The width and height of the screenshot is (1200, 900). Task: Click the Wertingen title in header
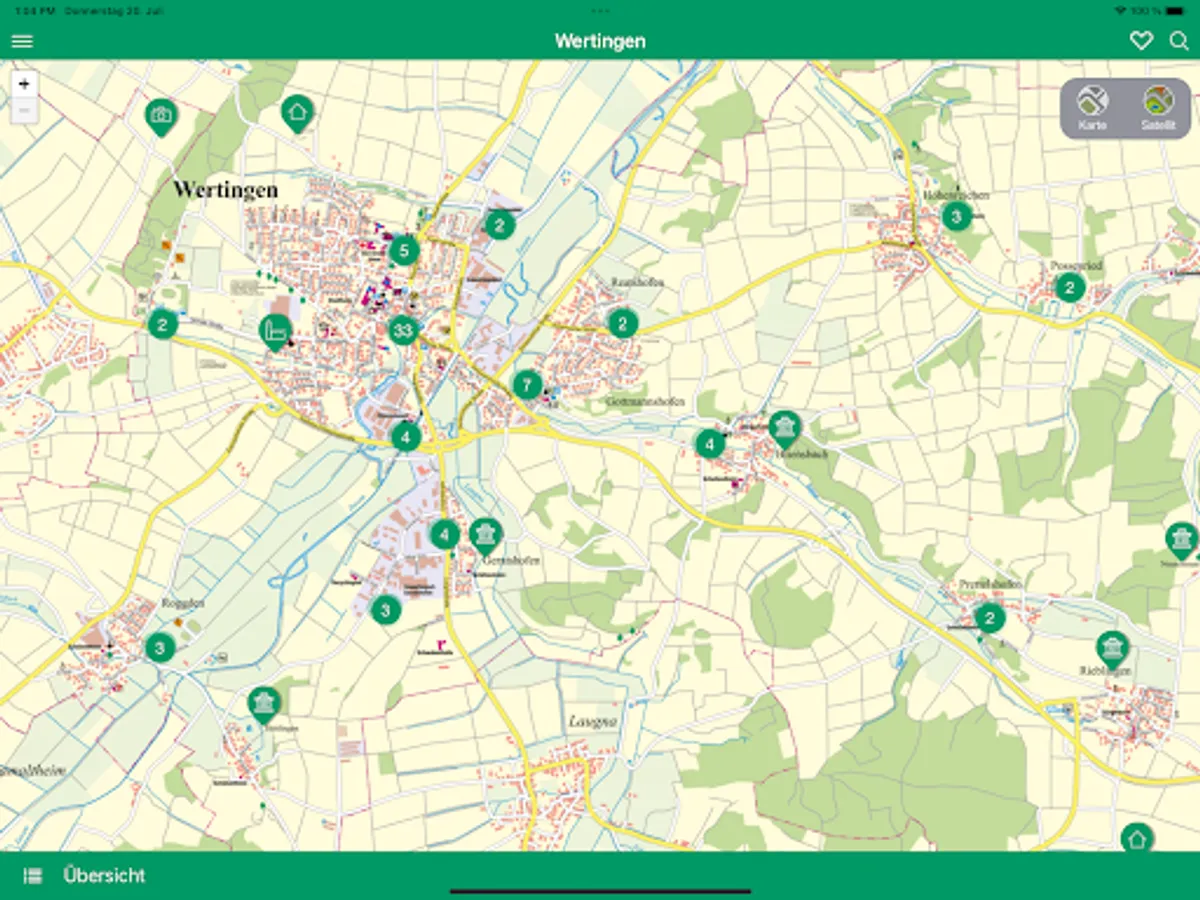coord(600,41)
